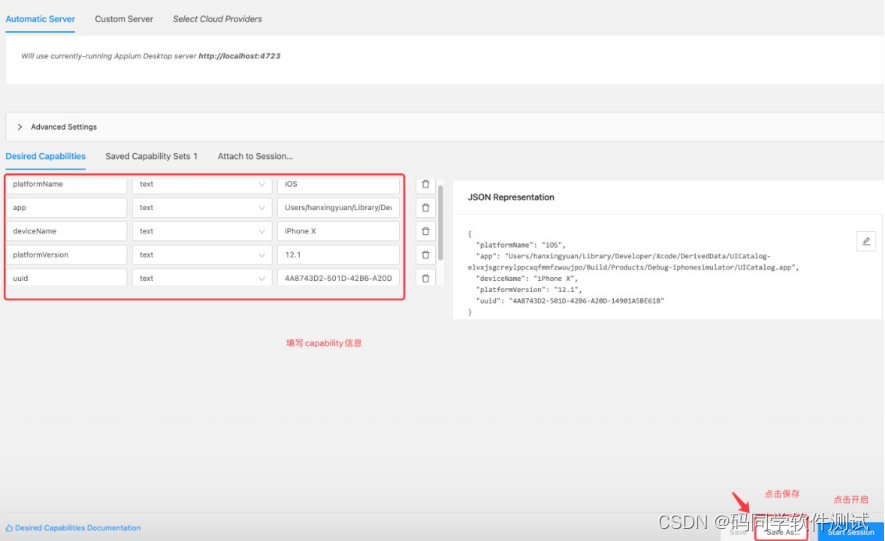Click the "uuid" JSON line

click(570, 301)
